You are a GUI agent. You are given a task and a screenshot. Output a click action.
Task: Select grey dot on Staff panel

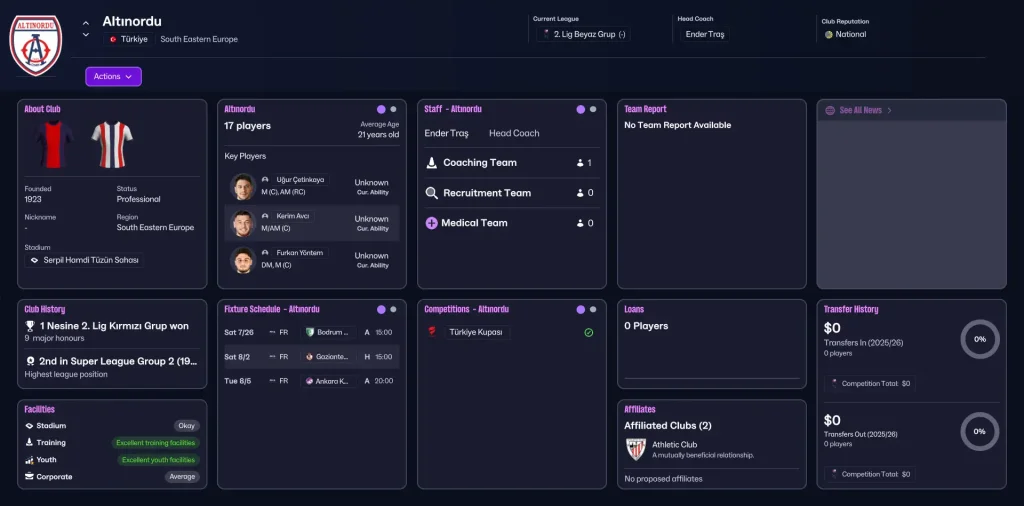pyautogui.click(x=593, y=109)
